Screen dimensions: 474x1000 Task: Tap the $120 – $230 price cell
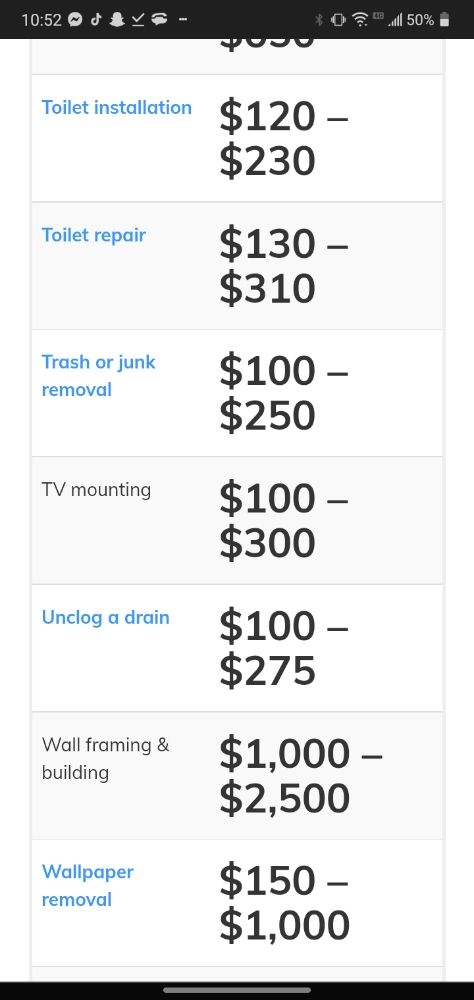click(284, 138)
